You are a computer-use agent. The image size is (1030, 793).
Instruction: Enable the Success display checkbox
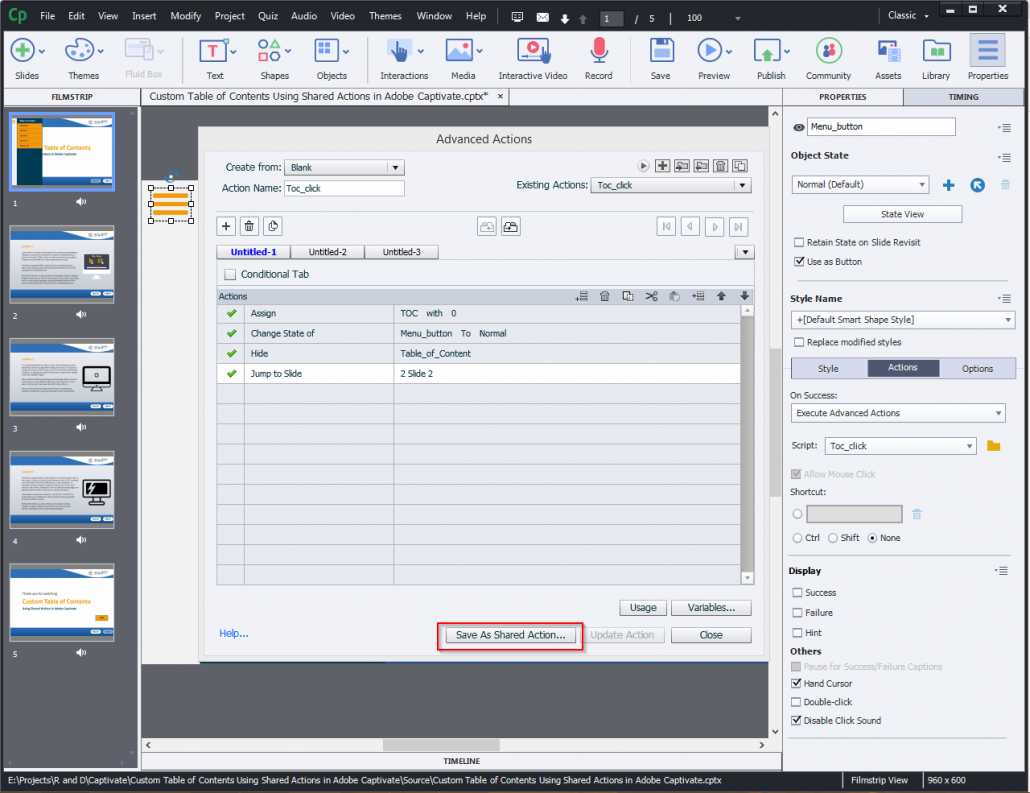tap(796, 592)
